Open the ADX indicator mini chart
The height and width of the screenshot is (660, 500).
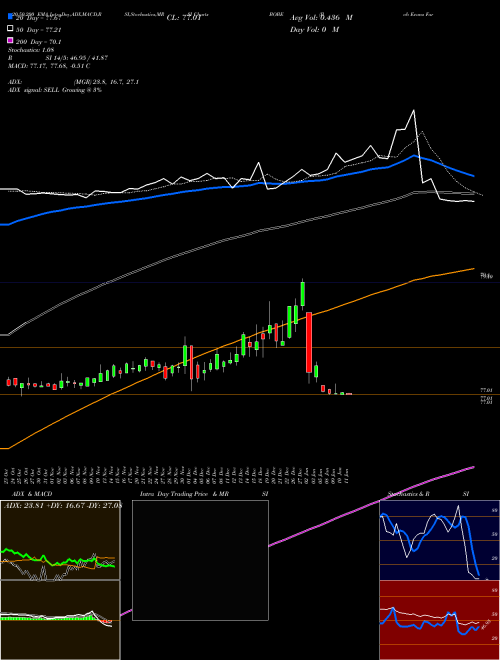pyautogui.click(x=60, y=540)
